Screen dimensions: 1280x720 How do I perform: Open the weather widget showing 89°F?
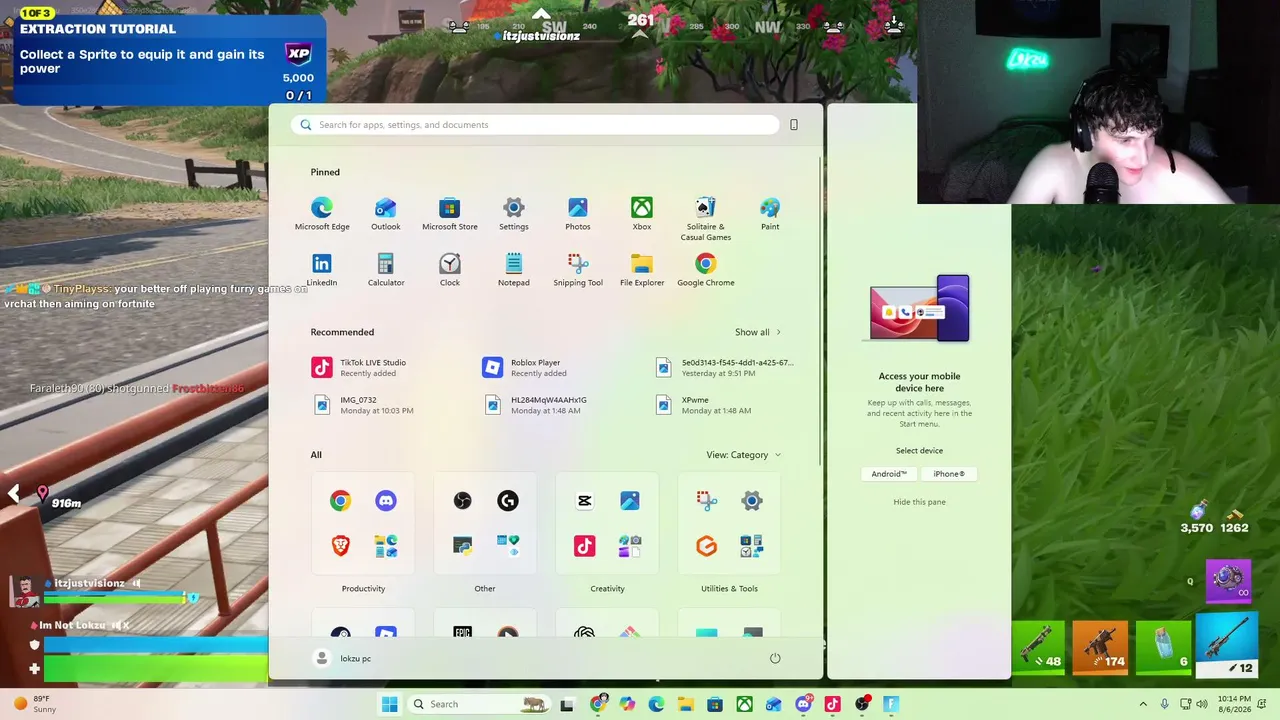point(35,704)
